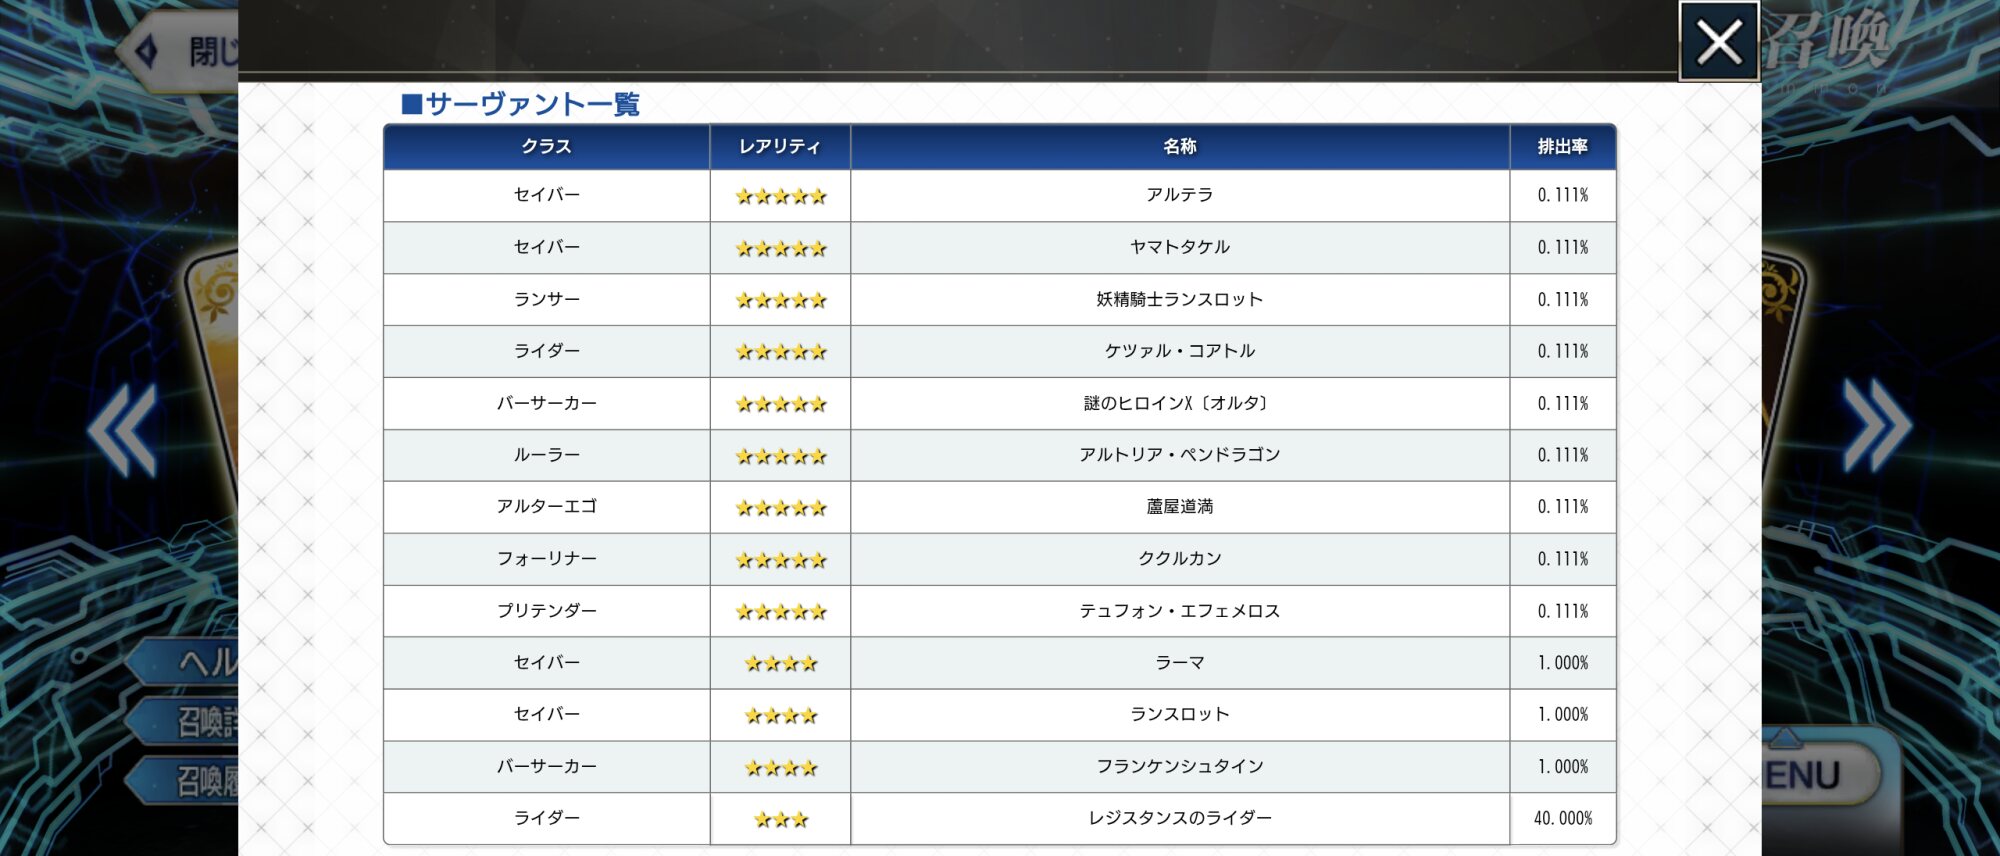
Task: Select the クラス column header
Action: (546, 147)
